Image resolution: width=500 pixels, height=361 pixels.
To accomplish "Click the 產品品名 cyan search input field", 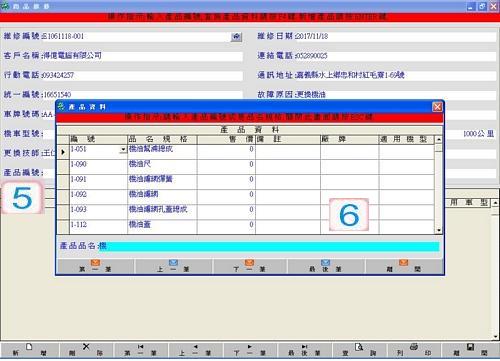I will pyautogui.click(x=269, y=247).
